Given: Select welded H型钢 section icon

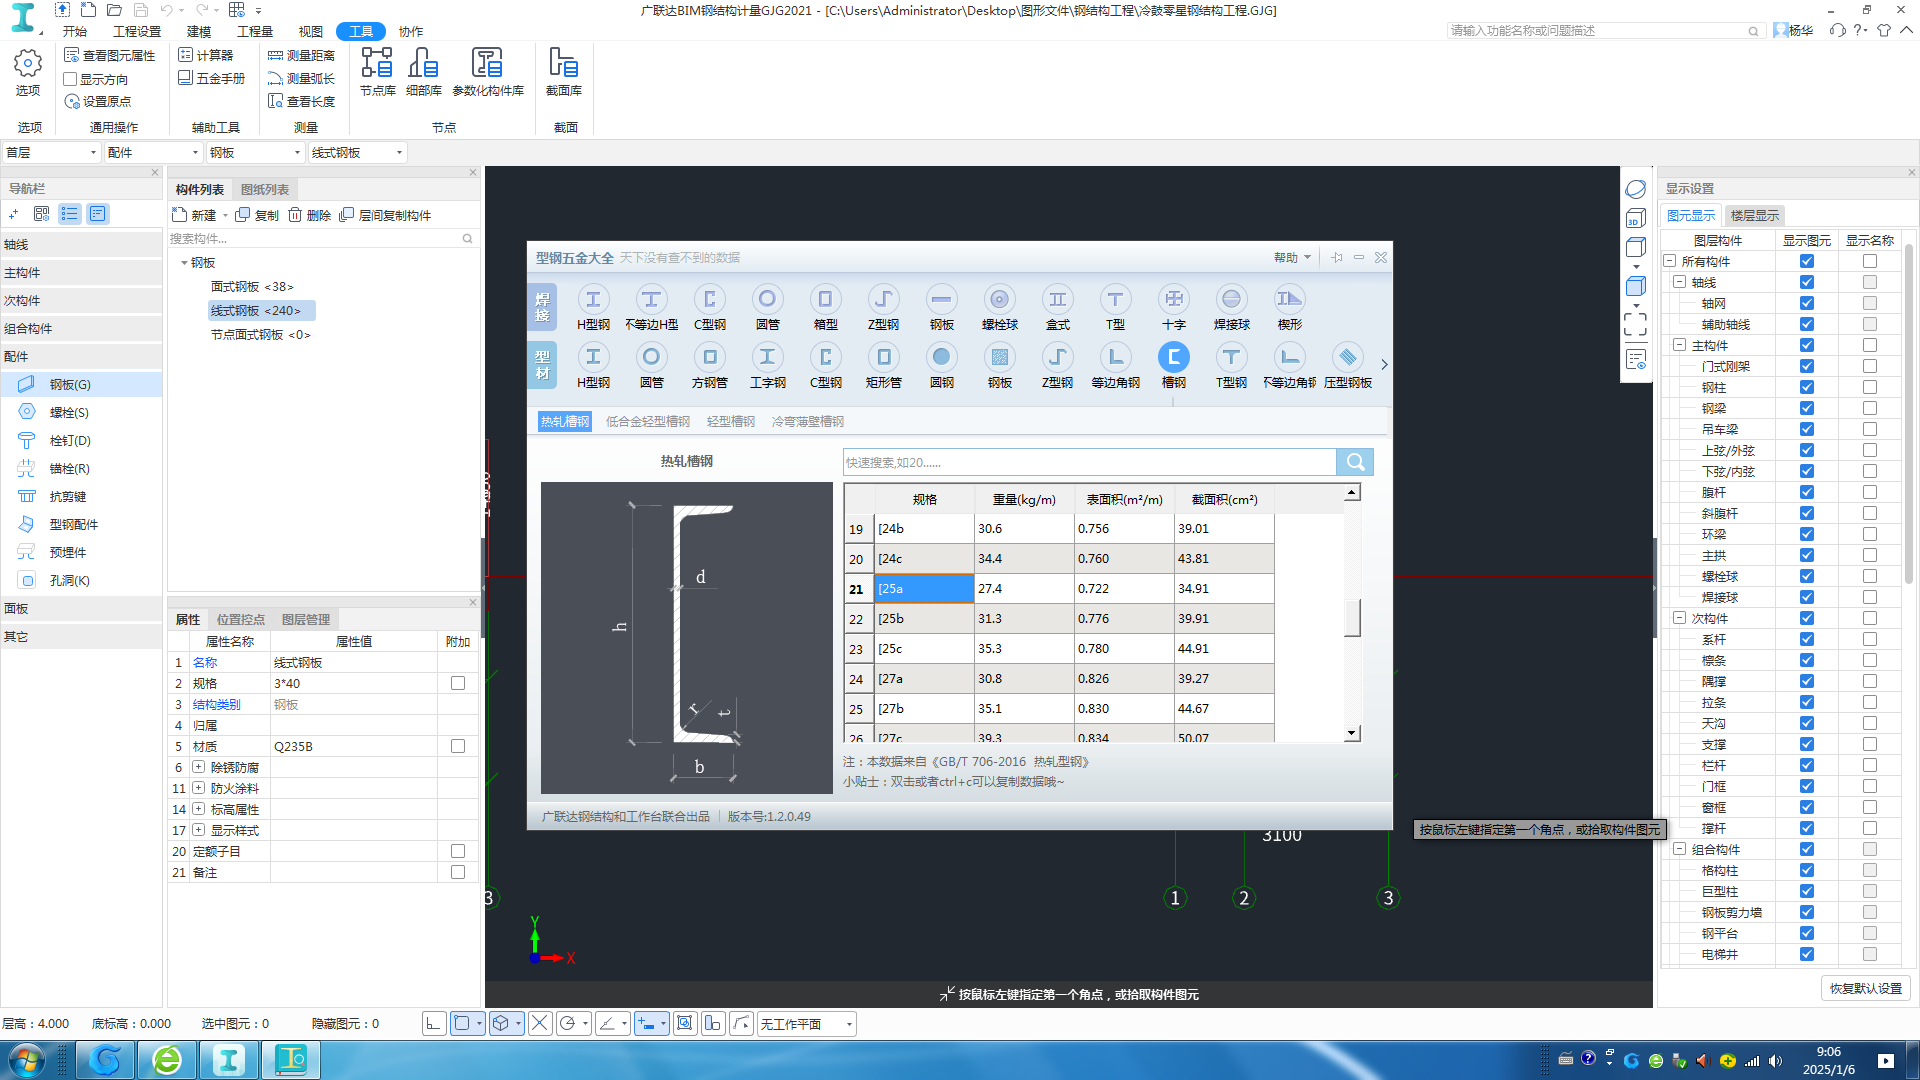Looking at the screenshot, I should [593, 307].
